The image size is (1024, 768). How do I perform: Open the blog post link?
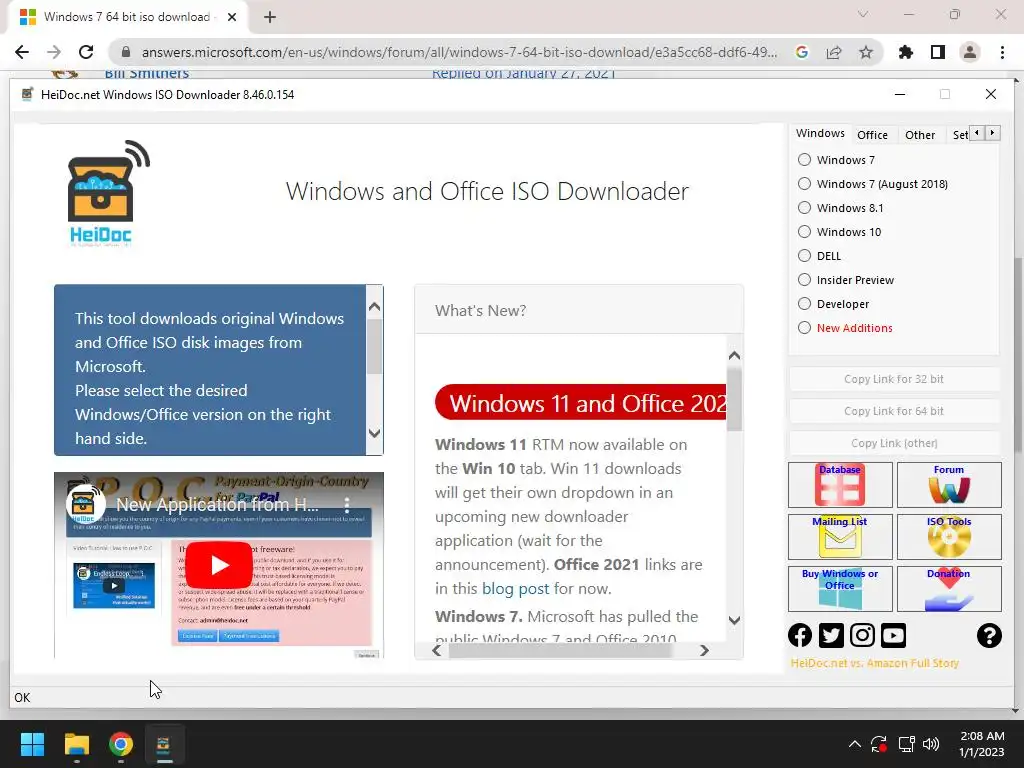pos(515,588)
